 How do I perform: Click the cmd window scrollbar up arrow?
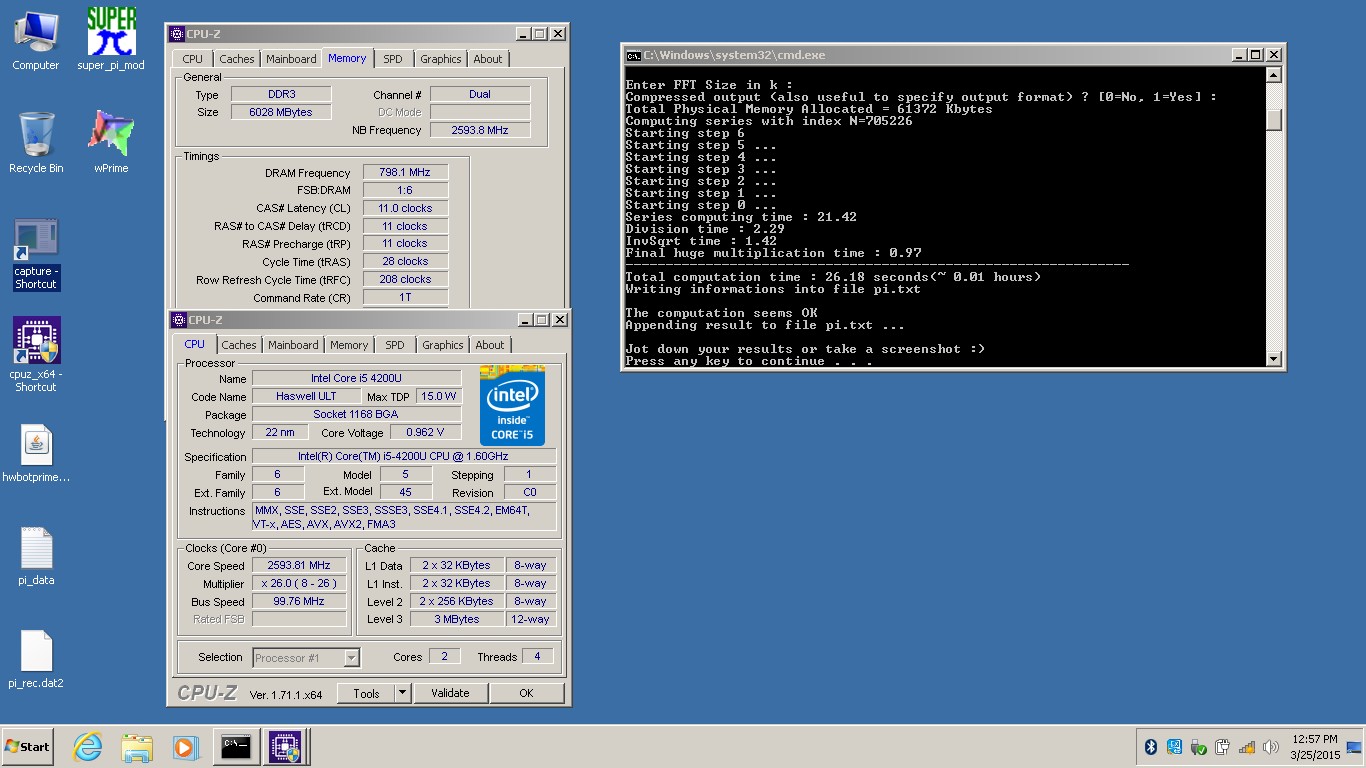tap(1273, 75)
